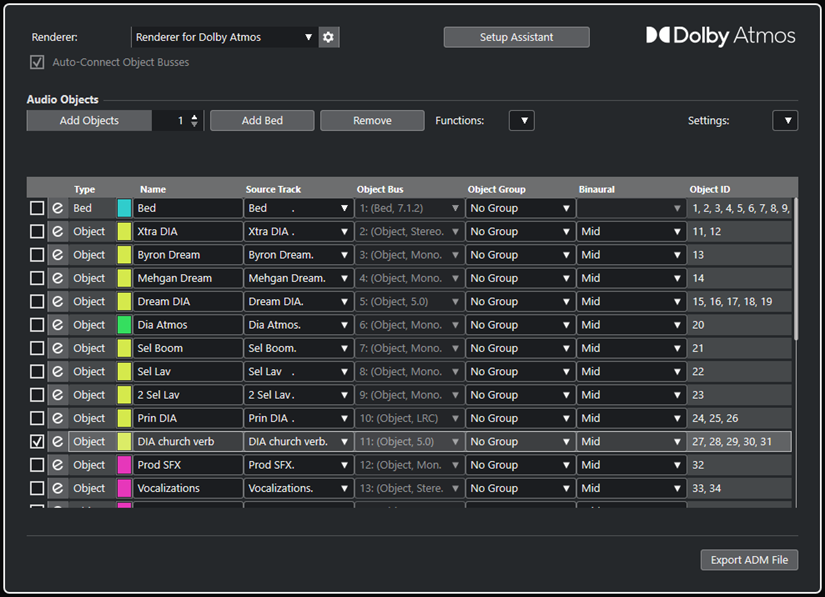Image resolution: width=825 pixels, height=597 pixels.
Task: Open Binaural dropdown for Sel Lav
Action: click(631, 371)
